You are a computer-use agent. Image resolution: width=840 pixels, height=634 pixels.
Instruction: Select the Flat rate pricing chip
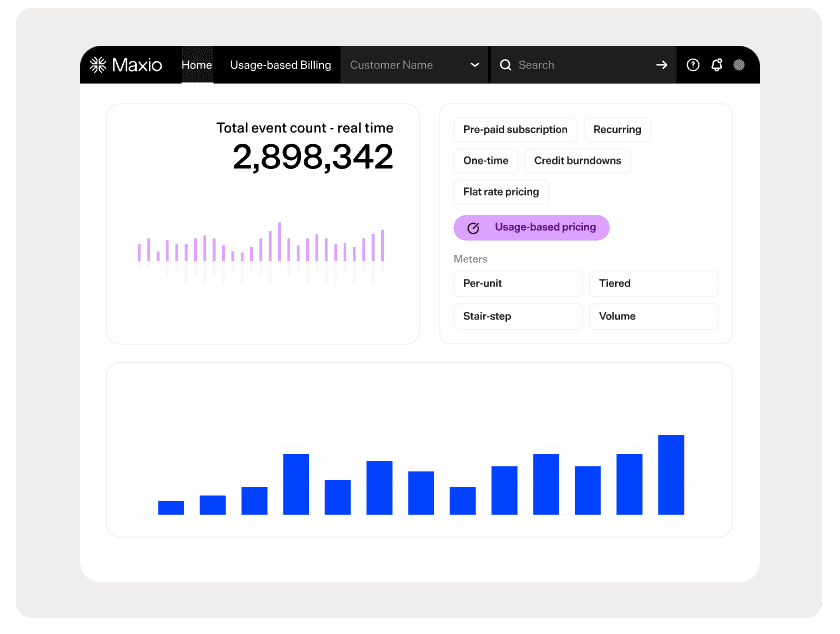point(501,192)
